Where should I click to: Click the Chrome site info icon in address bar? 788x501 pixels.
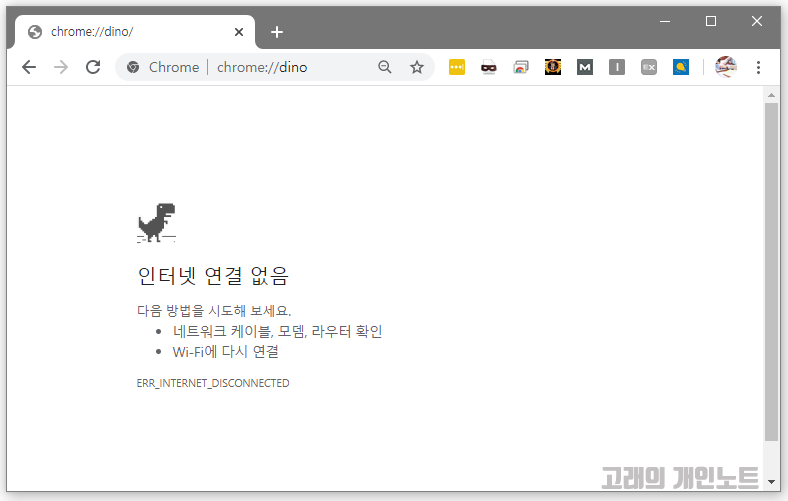click(x=133, y=67)
